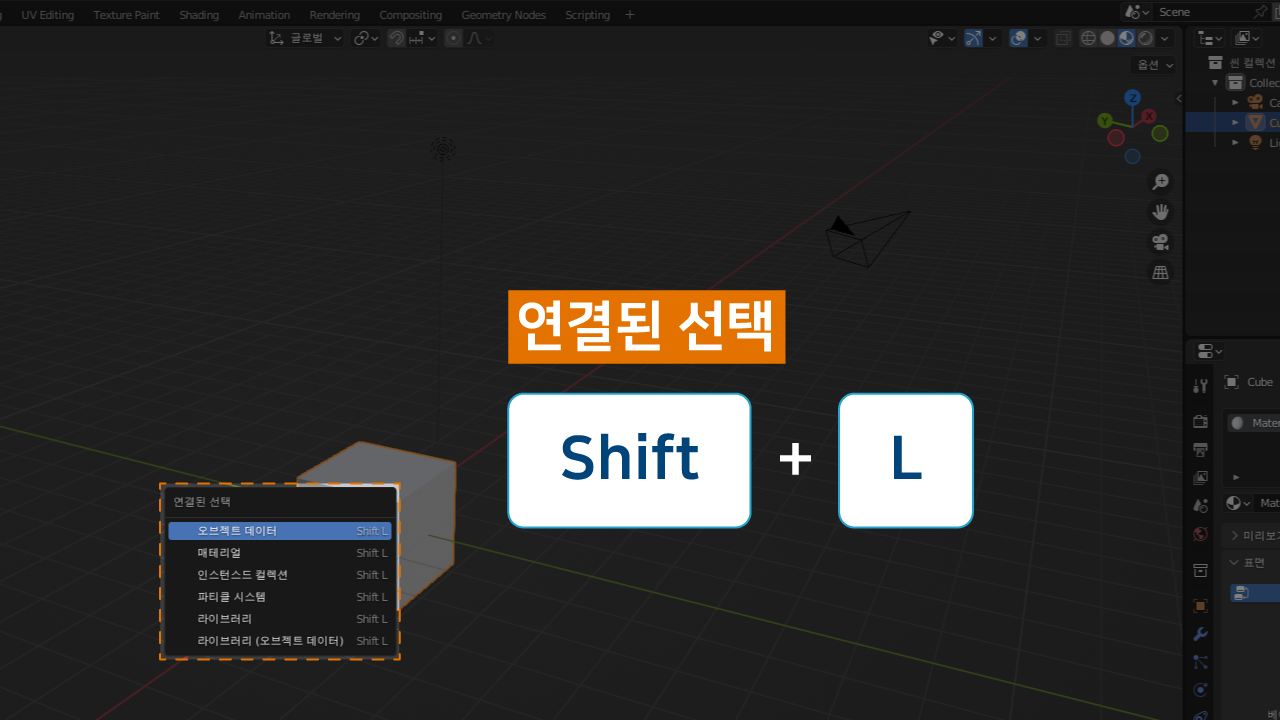
Task: Open the 옵션 options dropdown
Action: pos(1154,64)
